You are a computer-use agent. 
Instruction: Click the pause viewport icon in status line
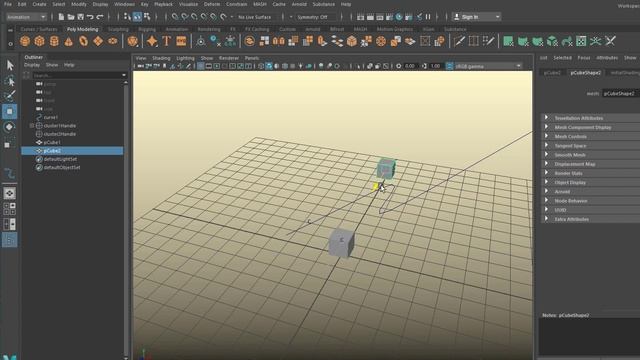pyautogui.click(x=428, y=17)
